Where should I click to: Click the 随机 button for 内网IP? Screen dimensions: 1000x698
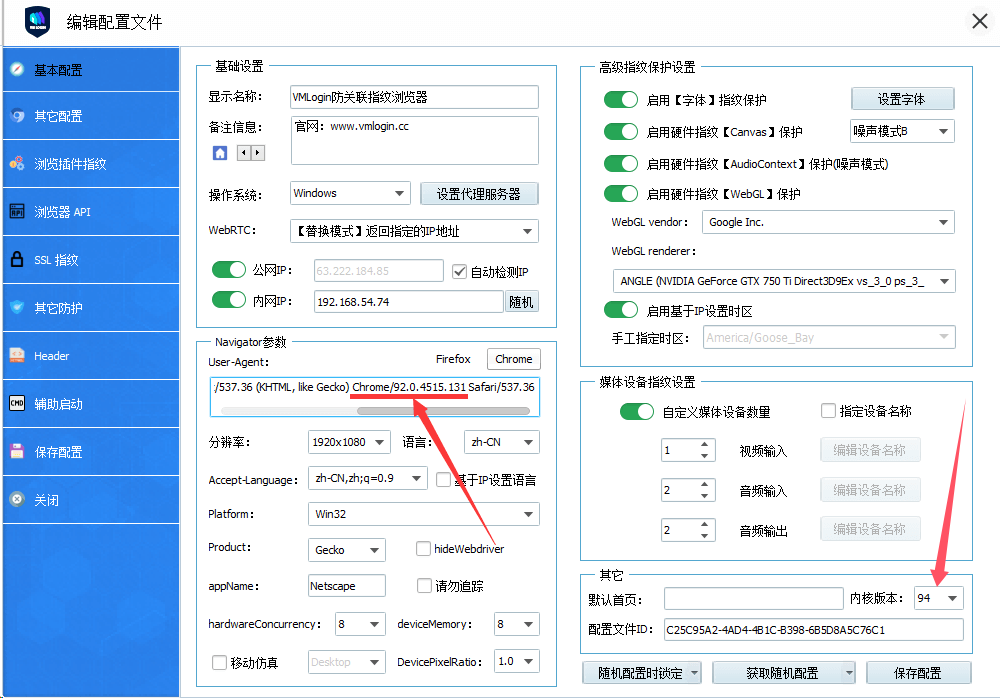click(x=522, y=302)
